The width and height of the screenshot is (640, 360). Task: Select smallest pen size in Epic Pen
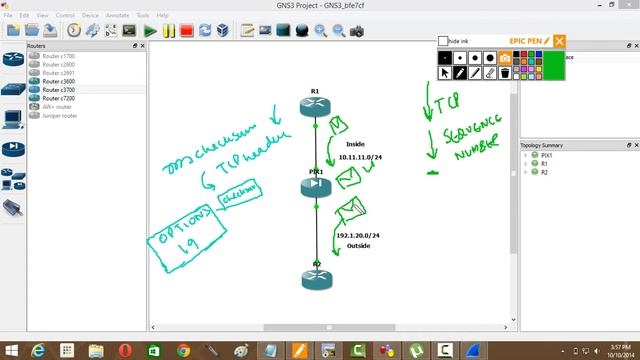pyautogui.click(x=444, y=58)
